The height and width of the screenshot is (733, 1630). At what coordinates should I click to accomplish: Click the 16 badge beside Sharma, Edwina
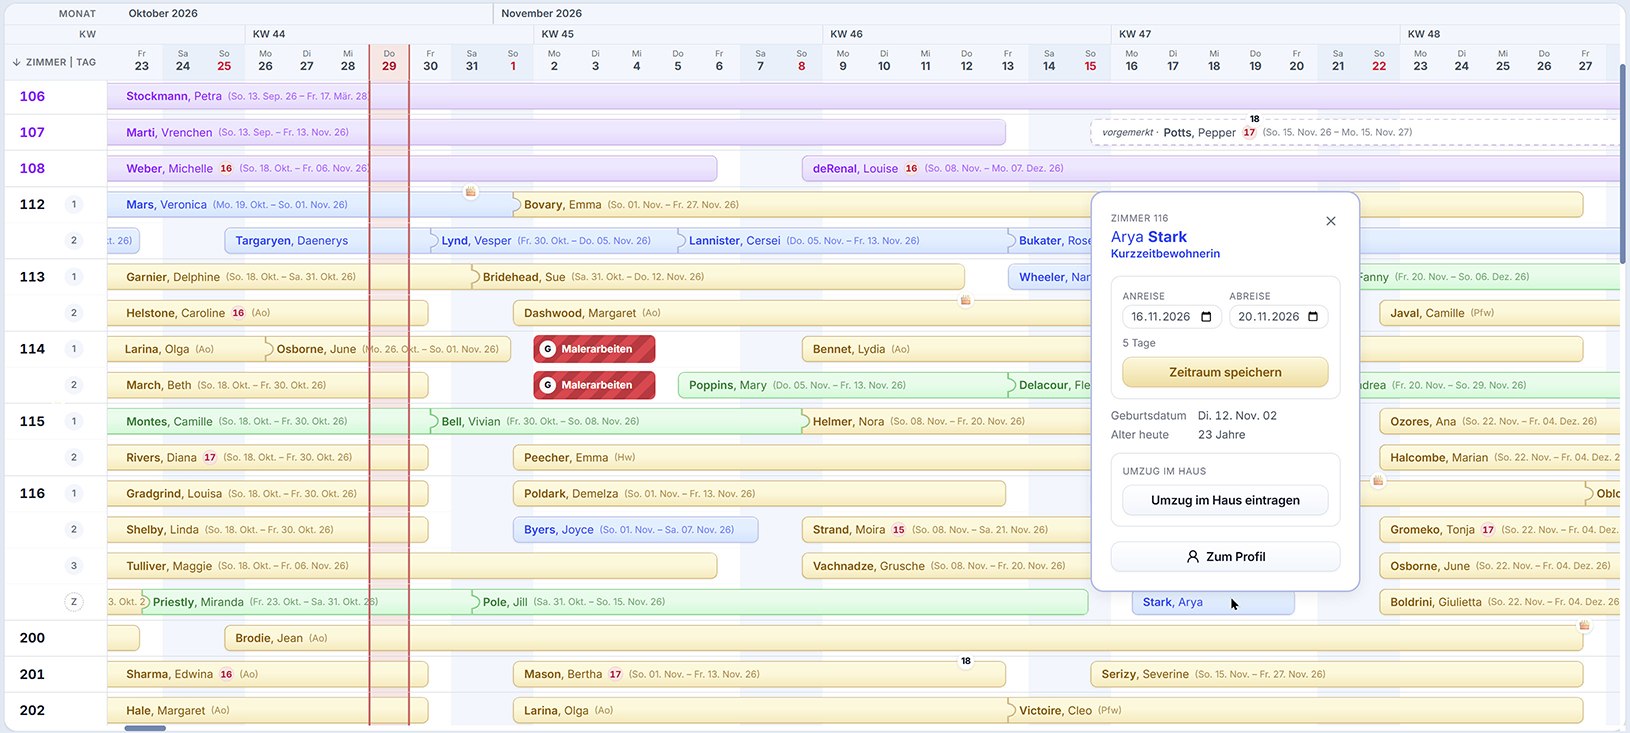tap(226, 674)
